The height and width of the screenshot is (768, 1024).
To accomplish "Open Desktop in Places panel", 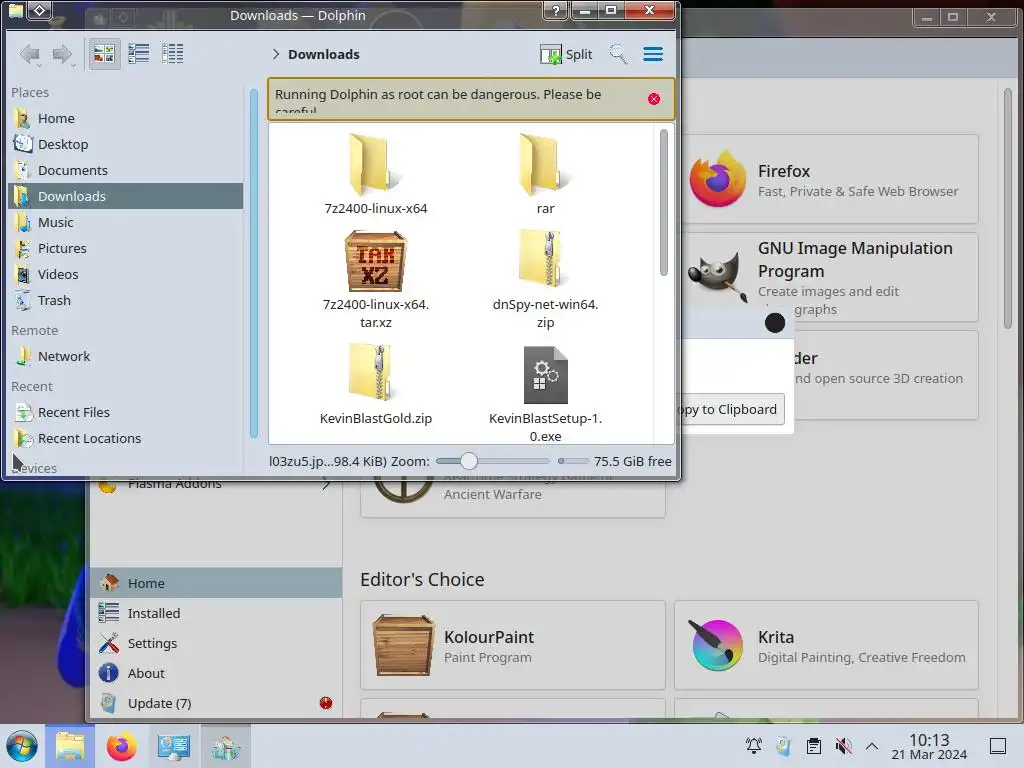I will point(125,144).
